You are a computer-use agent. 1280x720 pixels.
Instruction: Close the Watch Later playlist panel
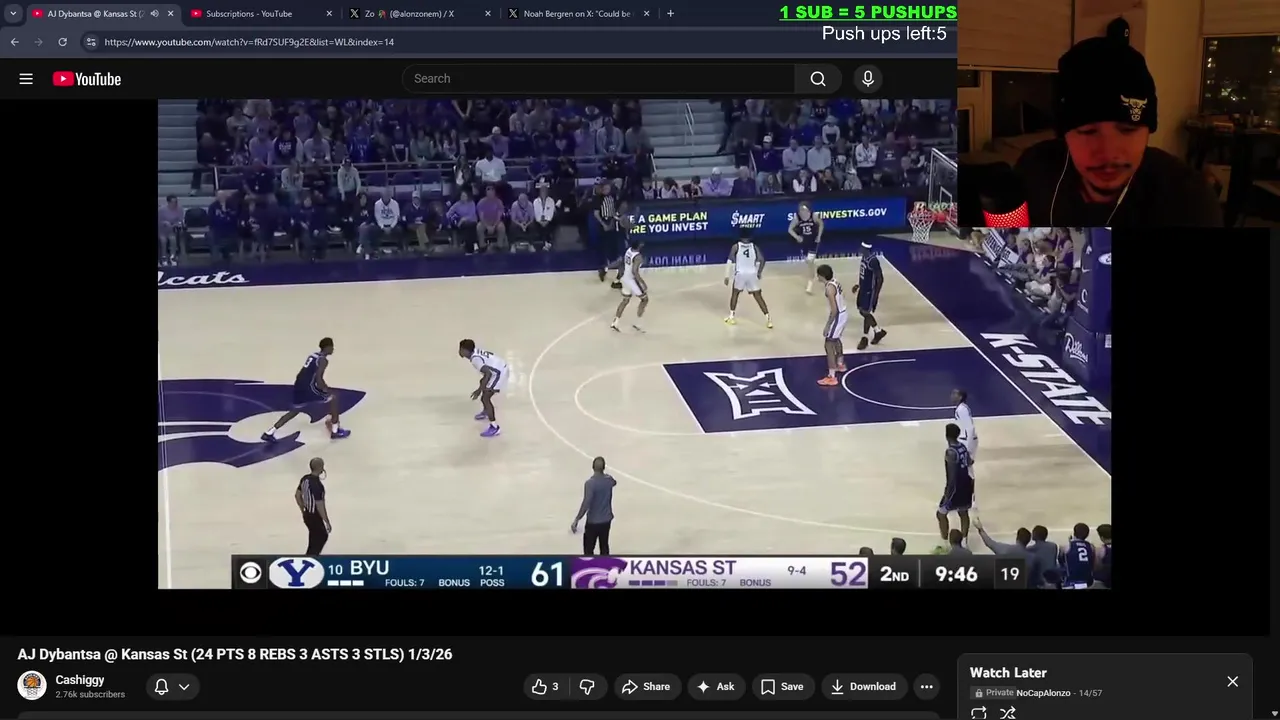(1232, 682)
